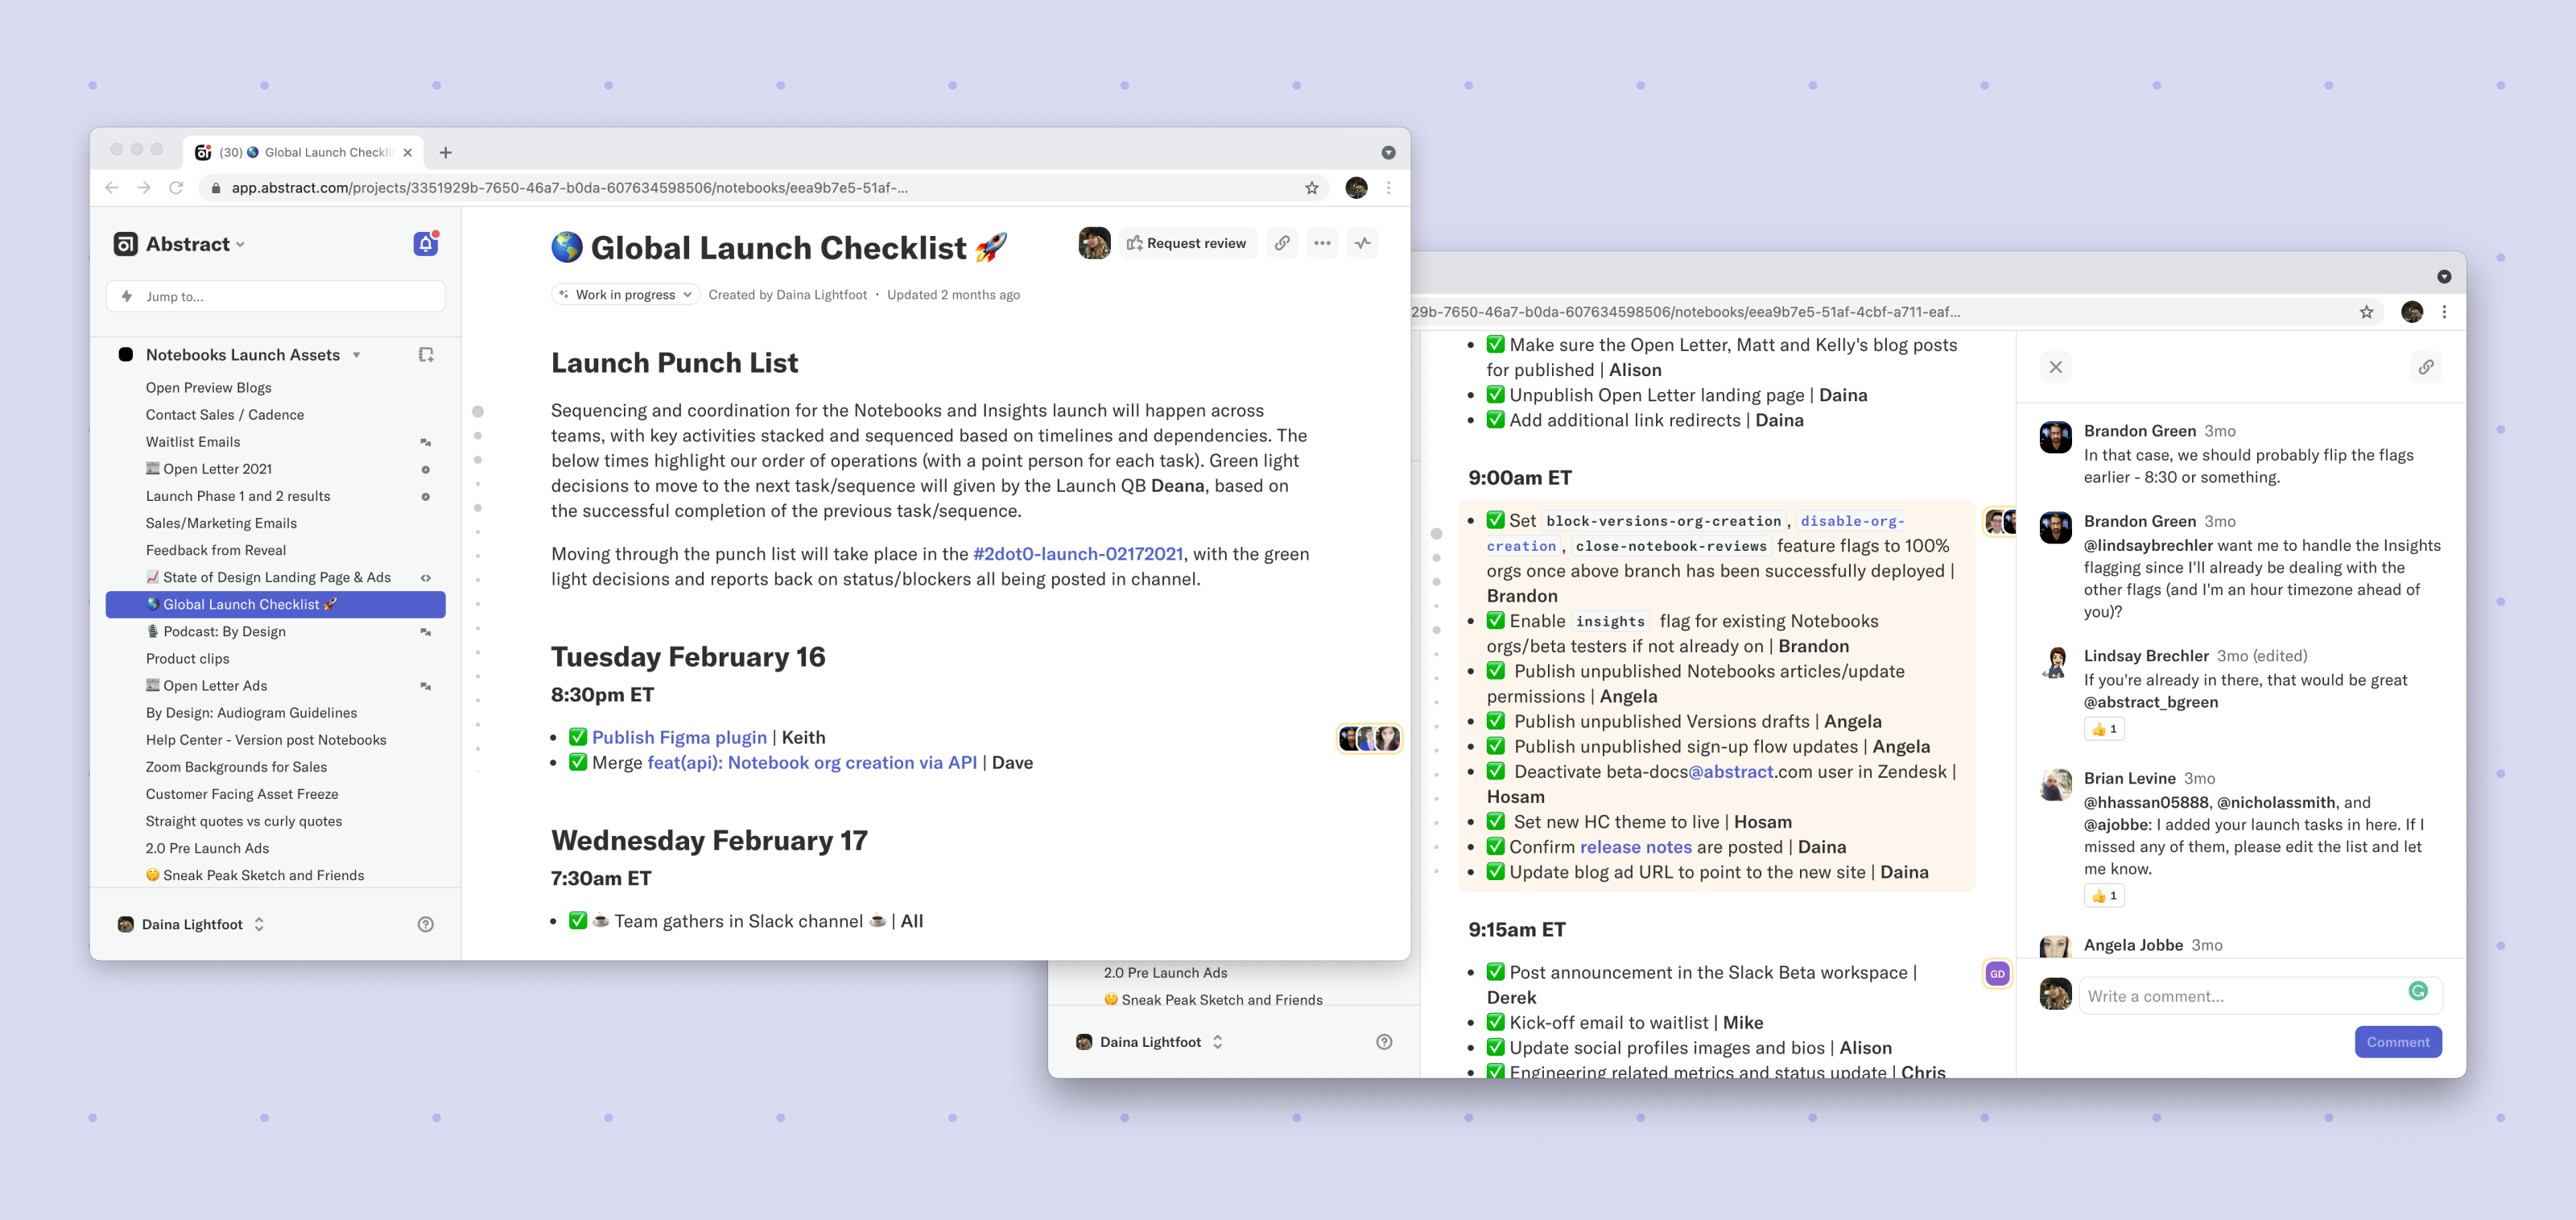This screenshot has width=2576, height=1220.
Task: Open Open Preview Blogs notebook
Action: [208, 388]
